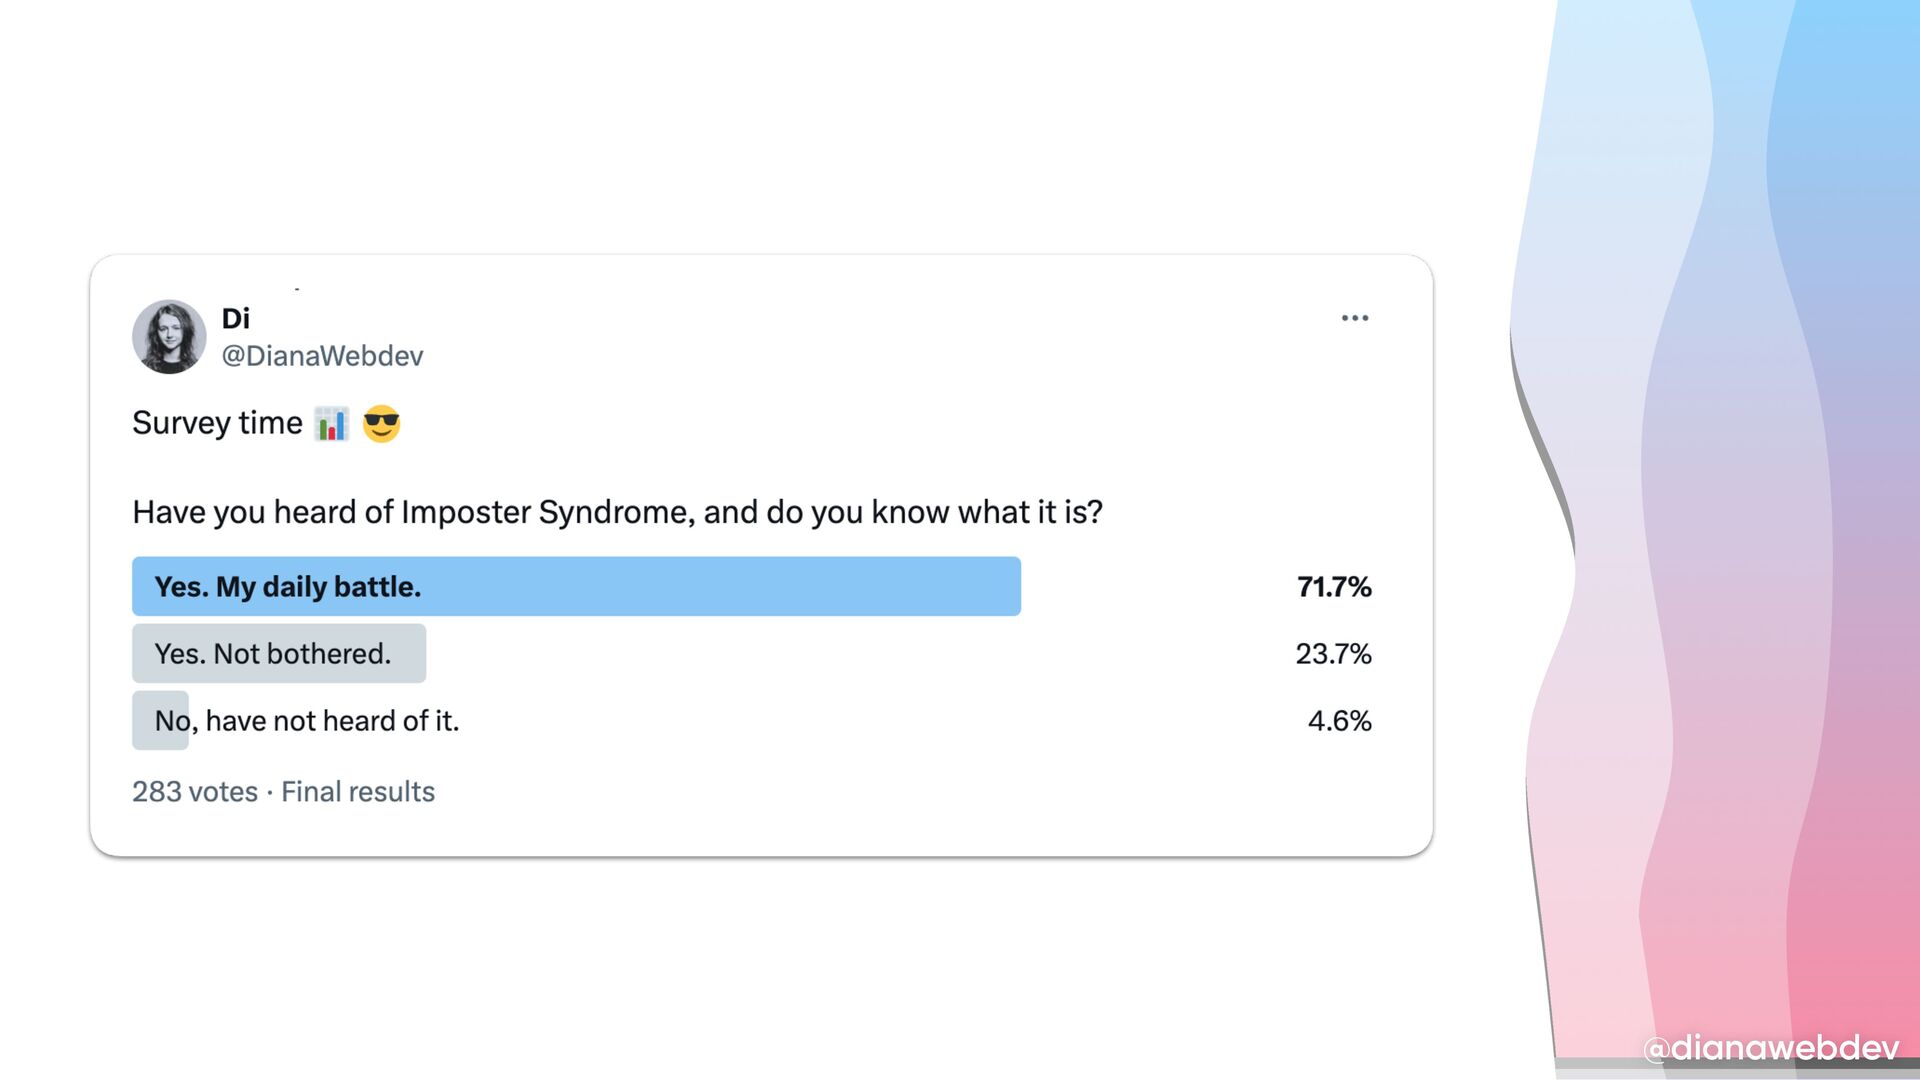Screen dimensions: 1920x1080
Task: Select the "Yes. Not bothered." poll option
Action: 272,653
